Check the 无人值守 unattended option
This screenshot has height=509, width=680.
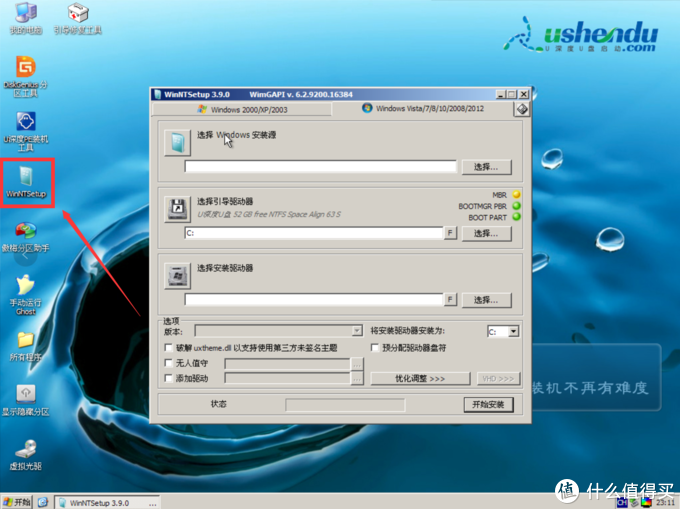click(x=168, y=363)
